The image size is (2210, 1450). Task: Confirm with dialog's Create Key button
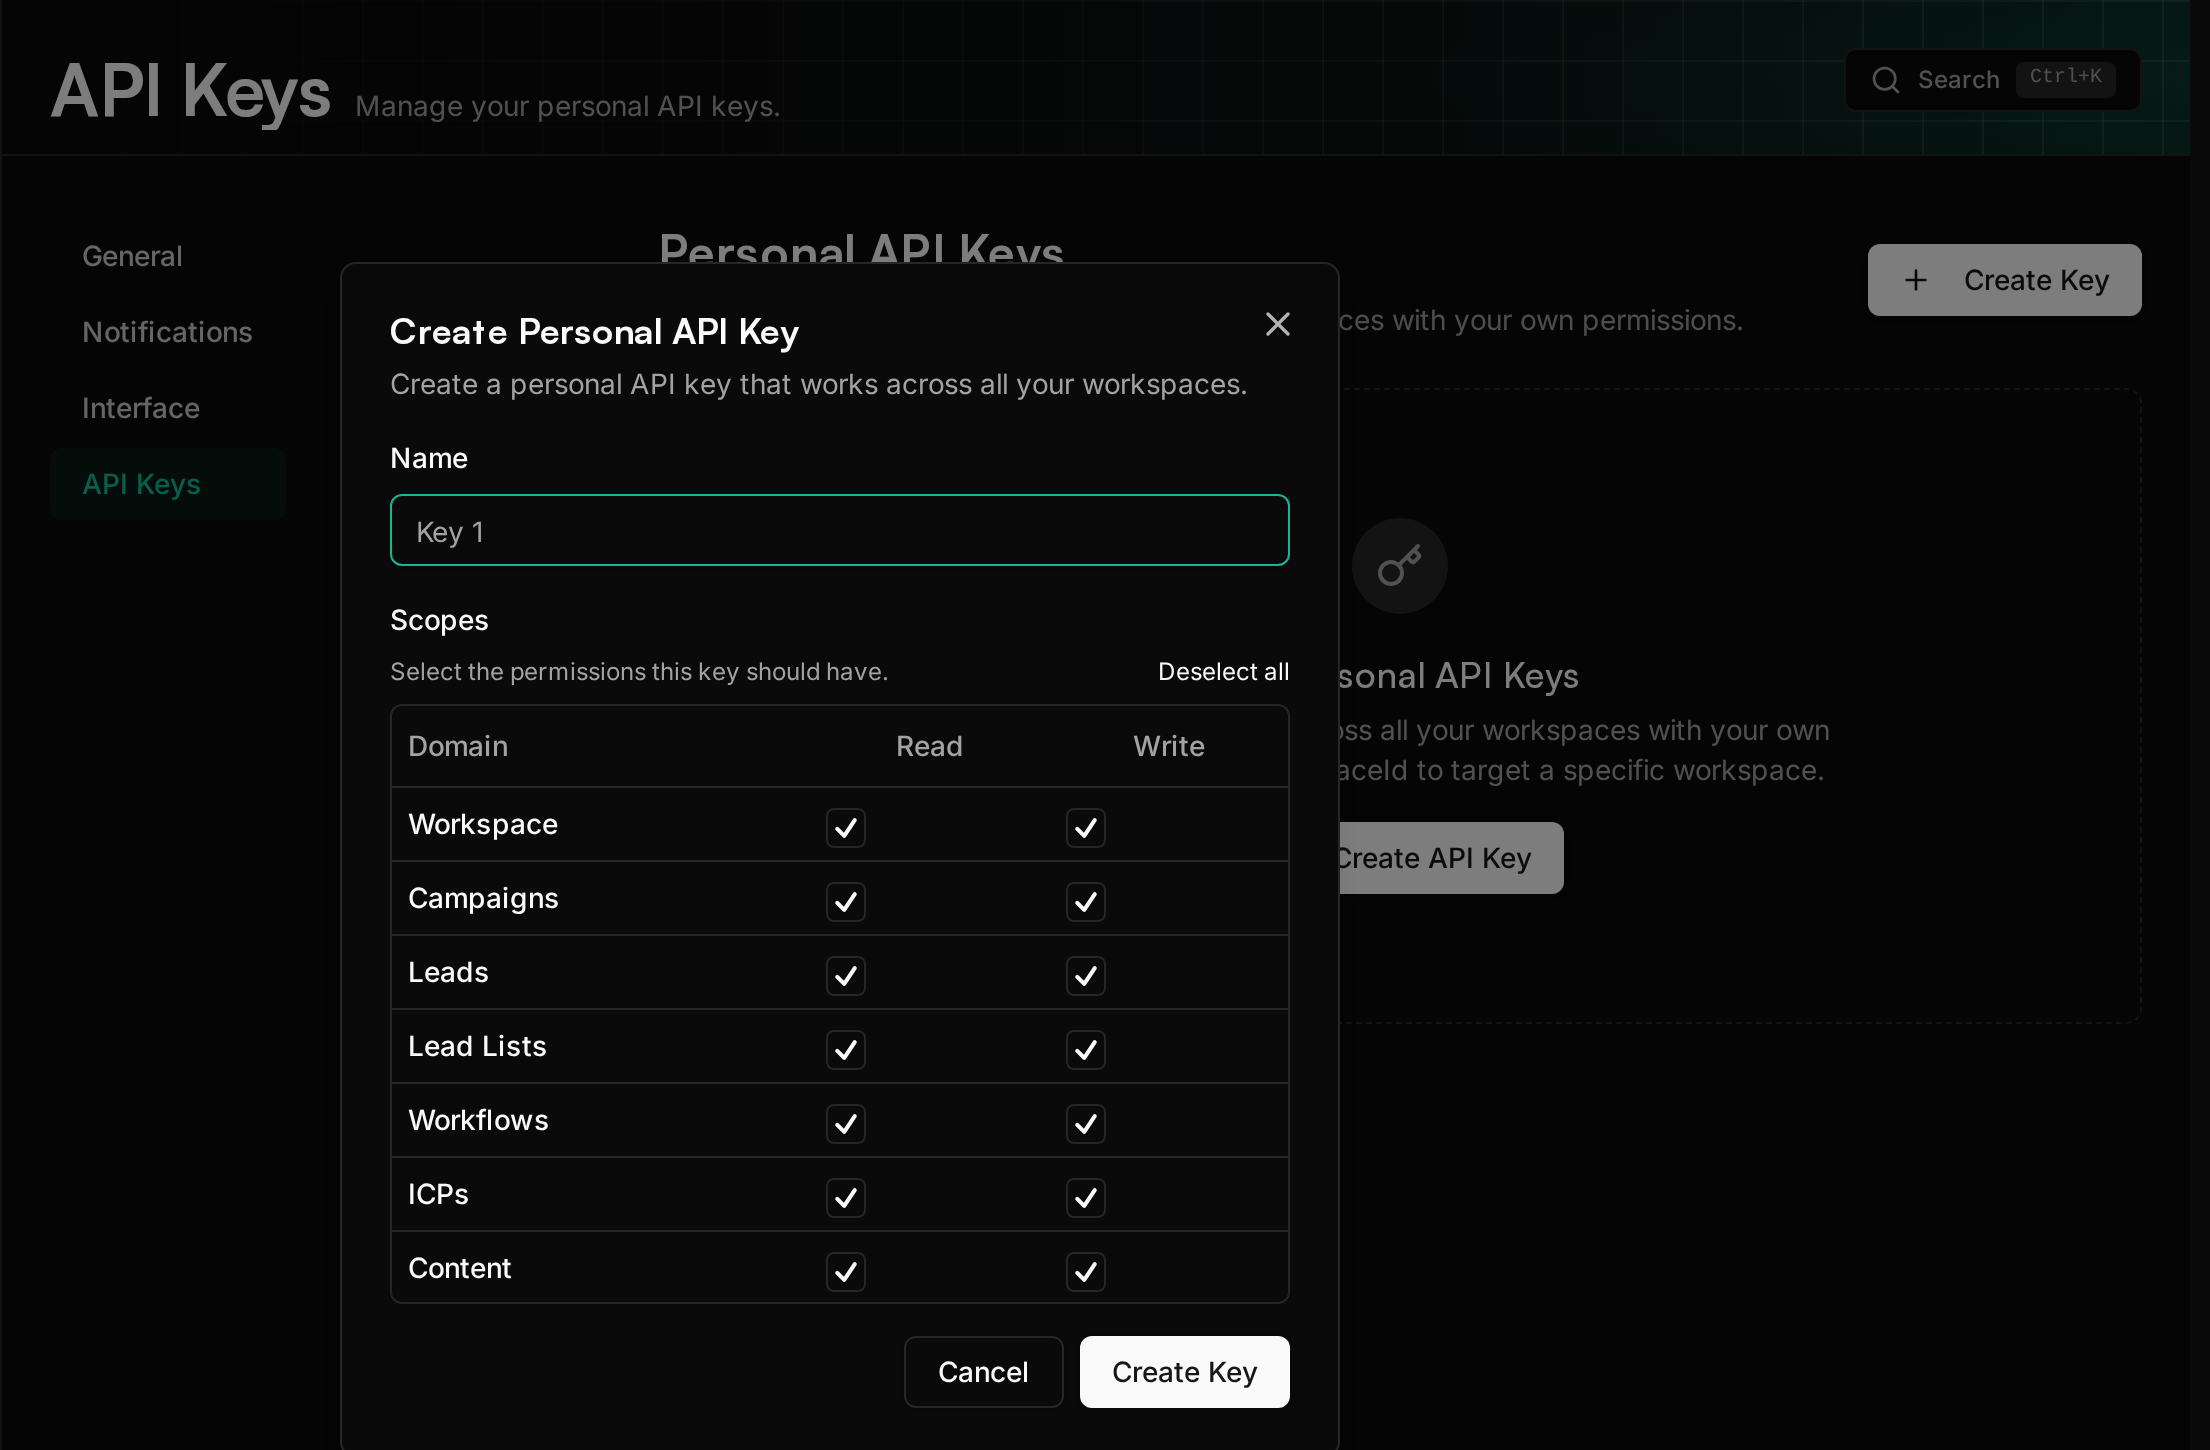(1184, 1372)
